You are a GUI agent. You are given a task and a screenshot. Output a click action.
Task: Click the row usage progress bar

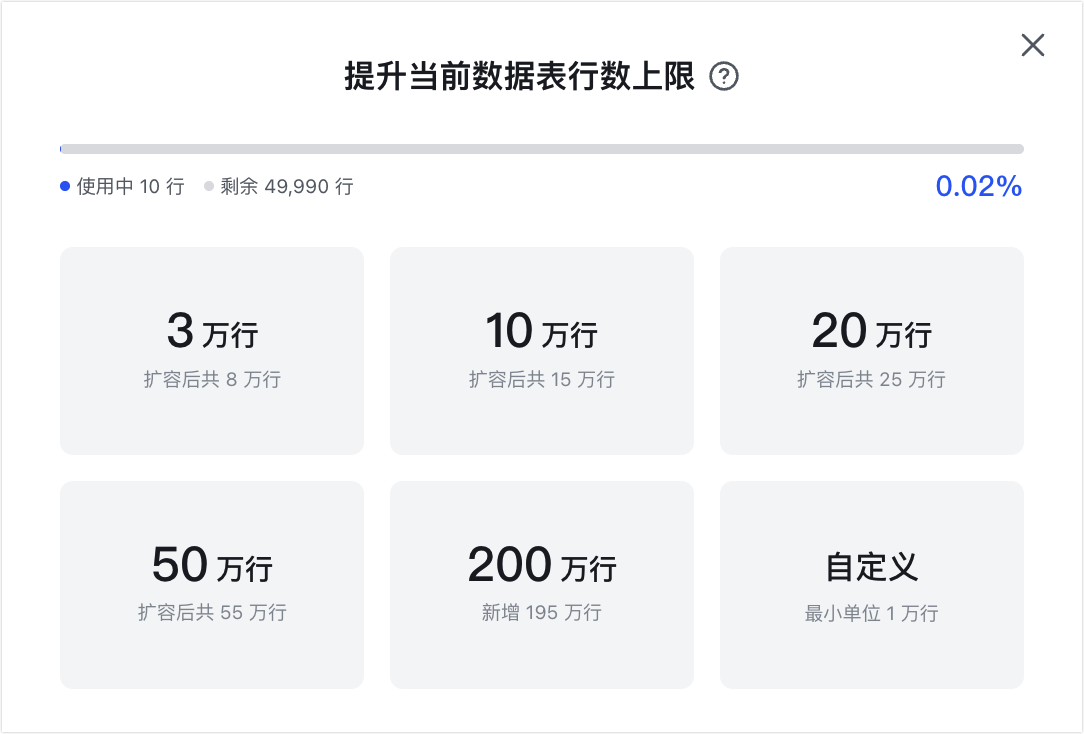(541, 147)
